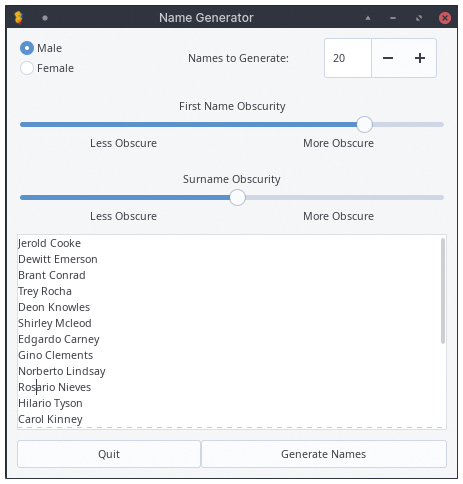
Task: Click the name Jerold Cooke in list
Action: point(49,243)
